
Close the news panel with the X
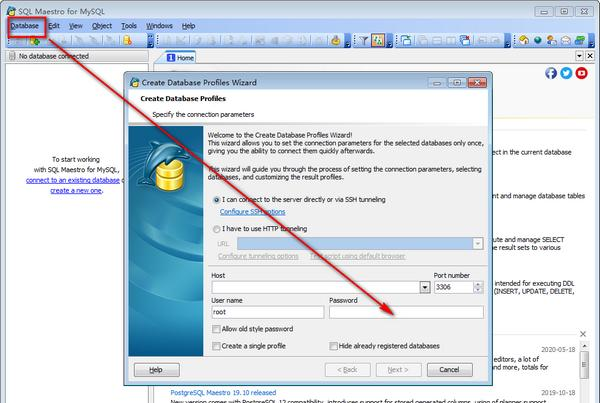[583, 334]
